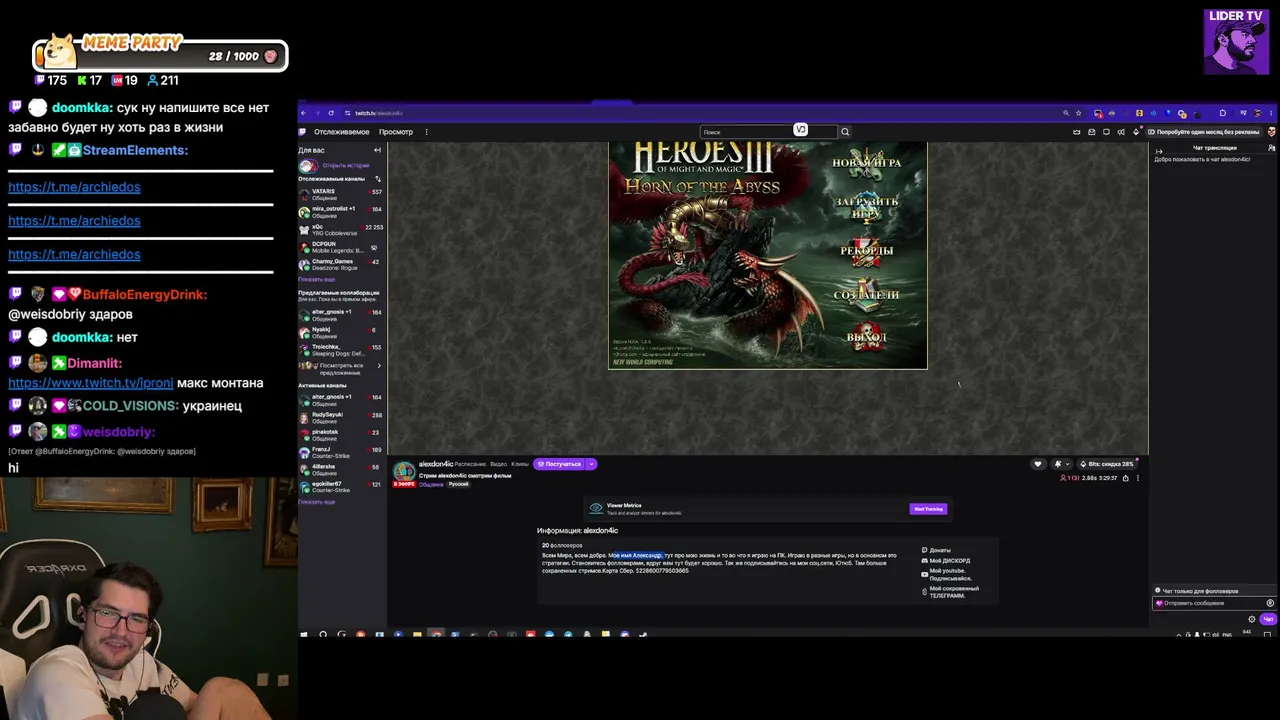This screenshot has height=720, width=1280.
Task: Click the share stream icon
Action: tap(1125, 478)
